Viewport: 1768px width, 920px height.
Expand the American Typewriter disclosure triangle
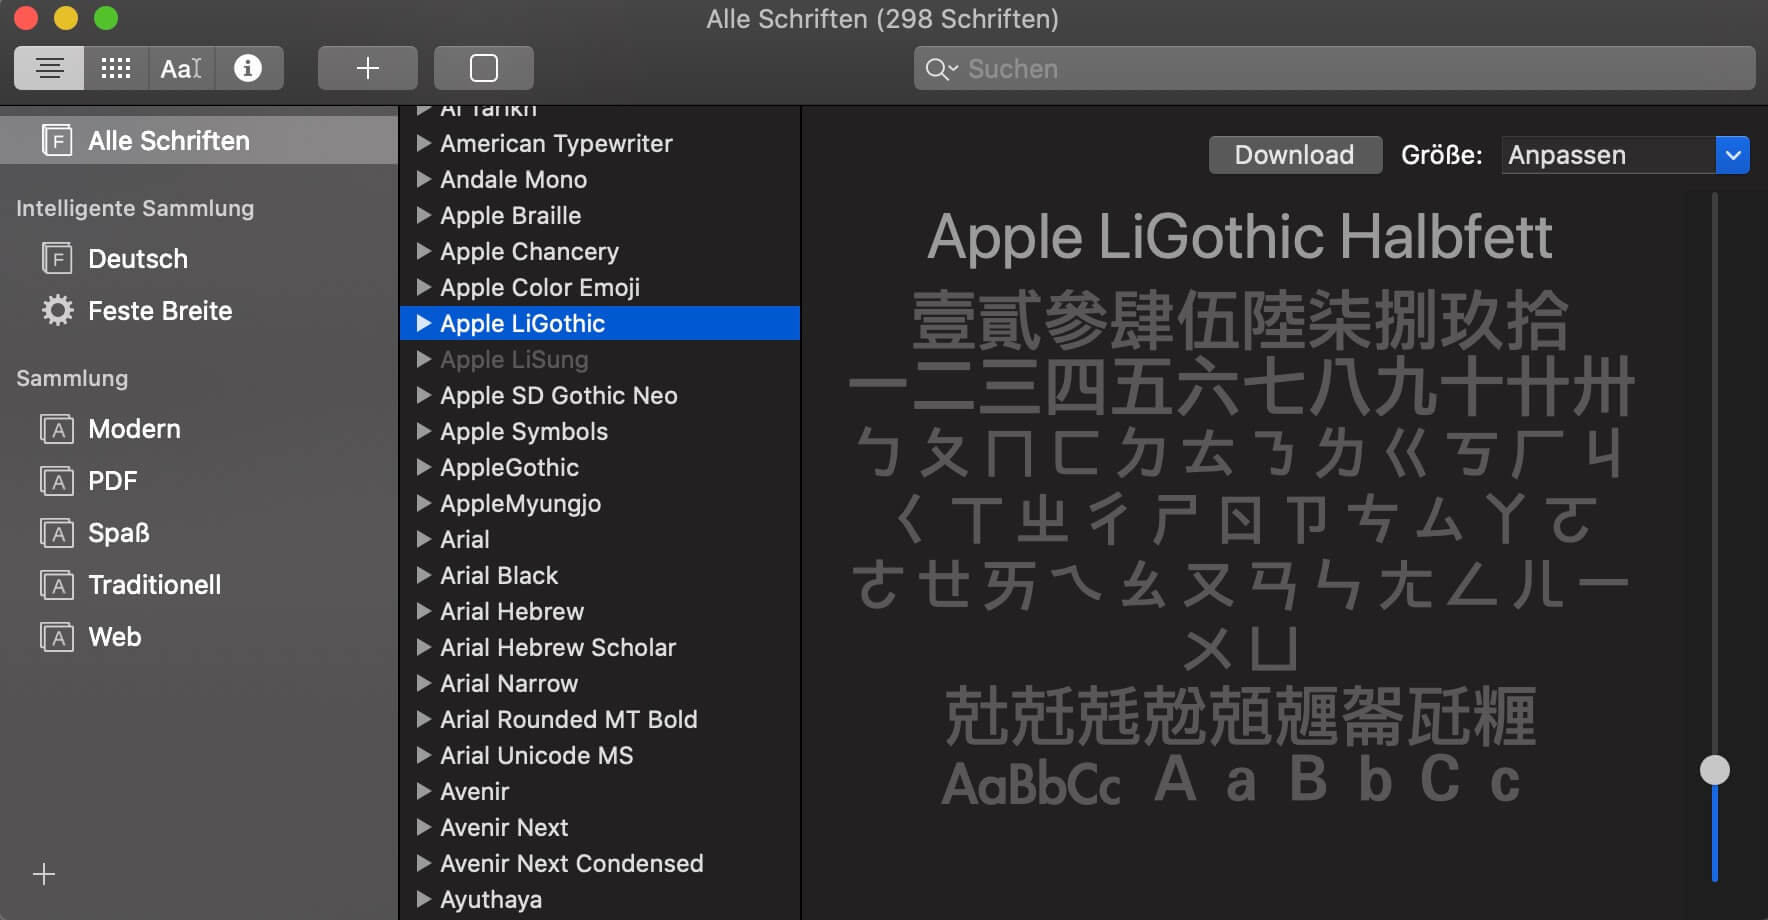click(x=424, y=143)
